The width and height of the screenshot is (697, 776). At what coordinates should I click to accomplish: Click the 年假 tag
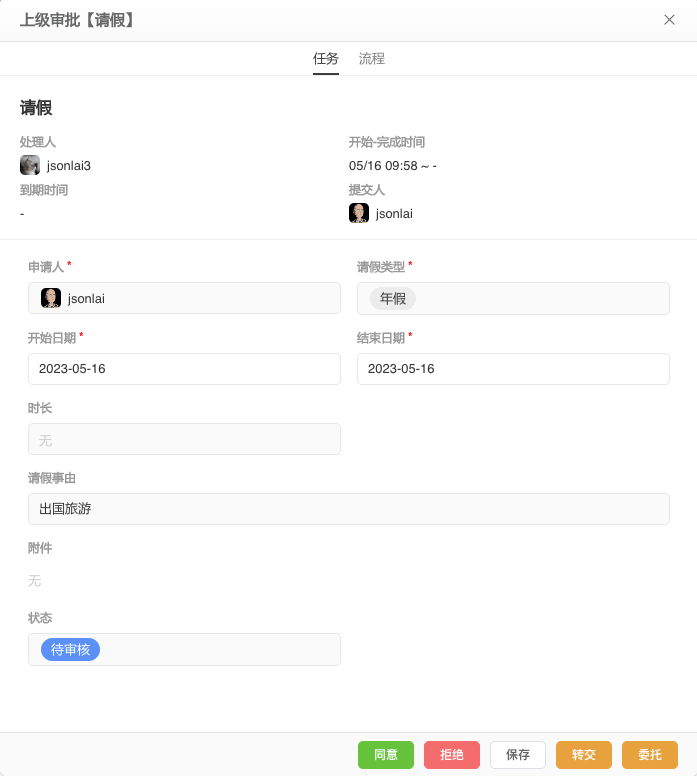393,298
